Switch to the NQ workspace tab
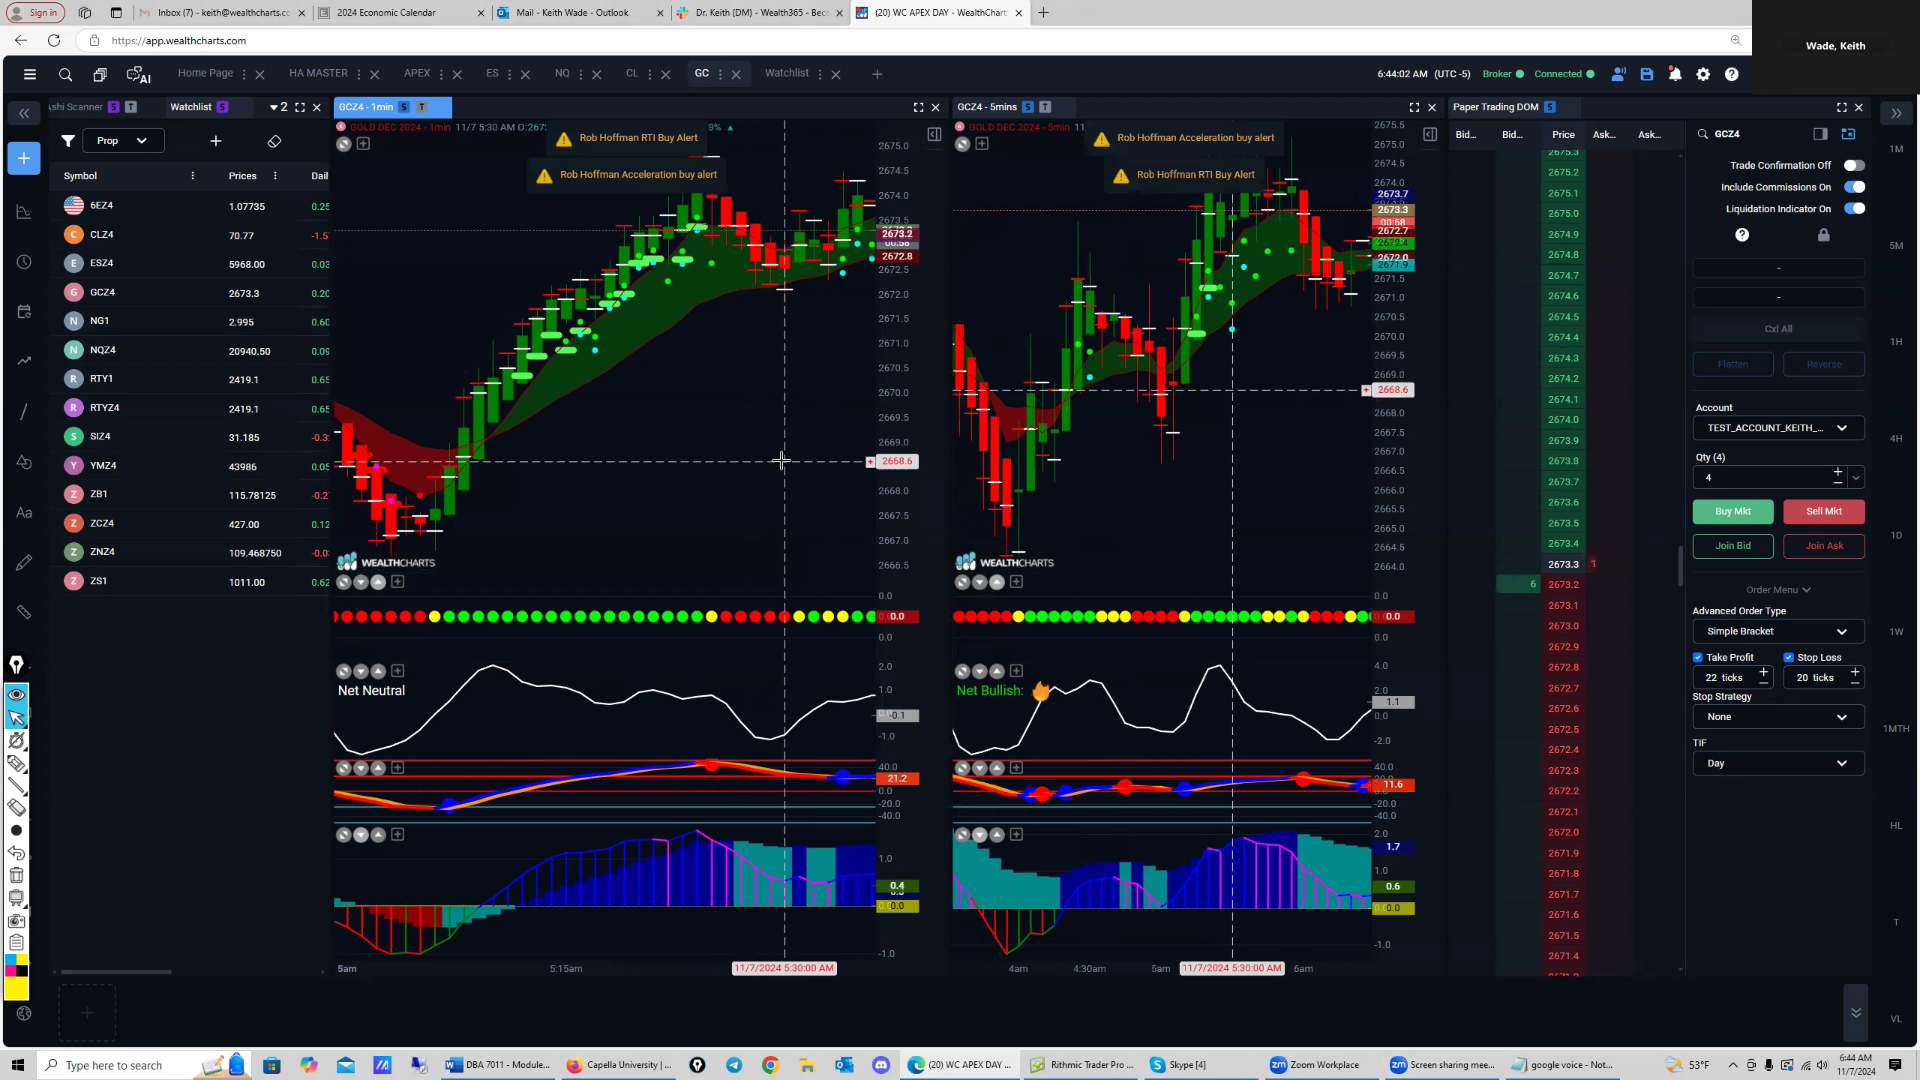 pos(562,73)
